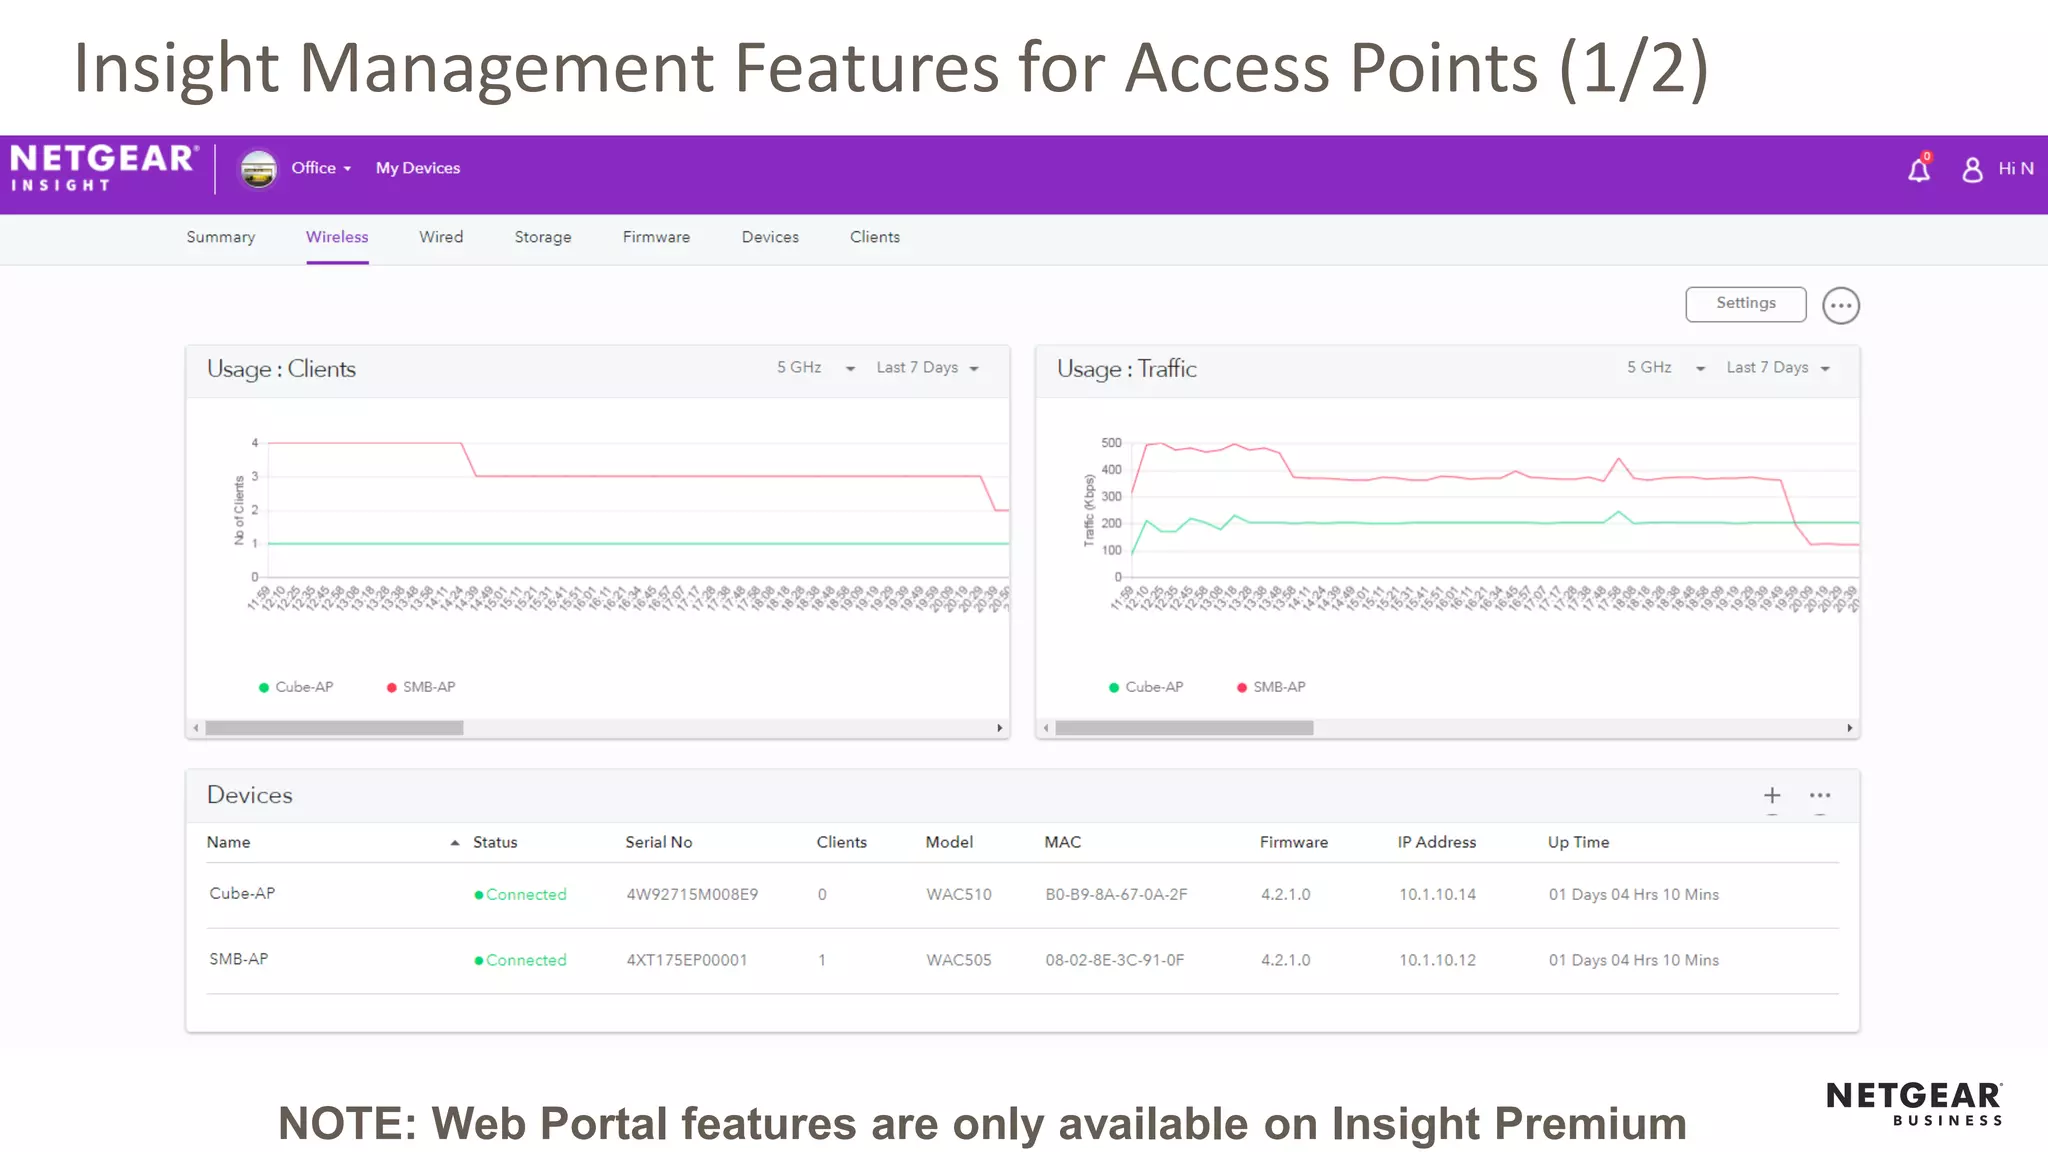Image resolution: width=2048 pixels, height=1152 pixels.
Task: Add a device with the plus icon
Action: pyautogui.click(x=1772, y=795)
